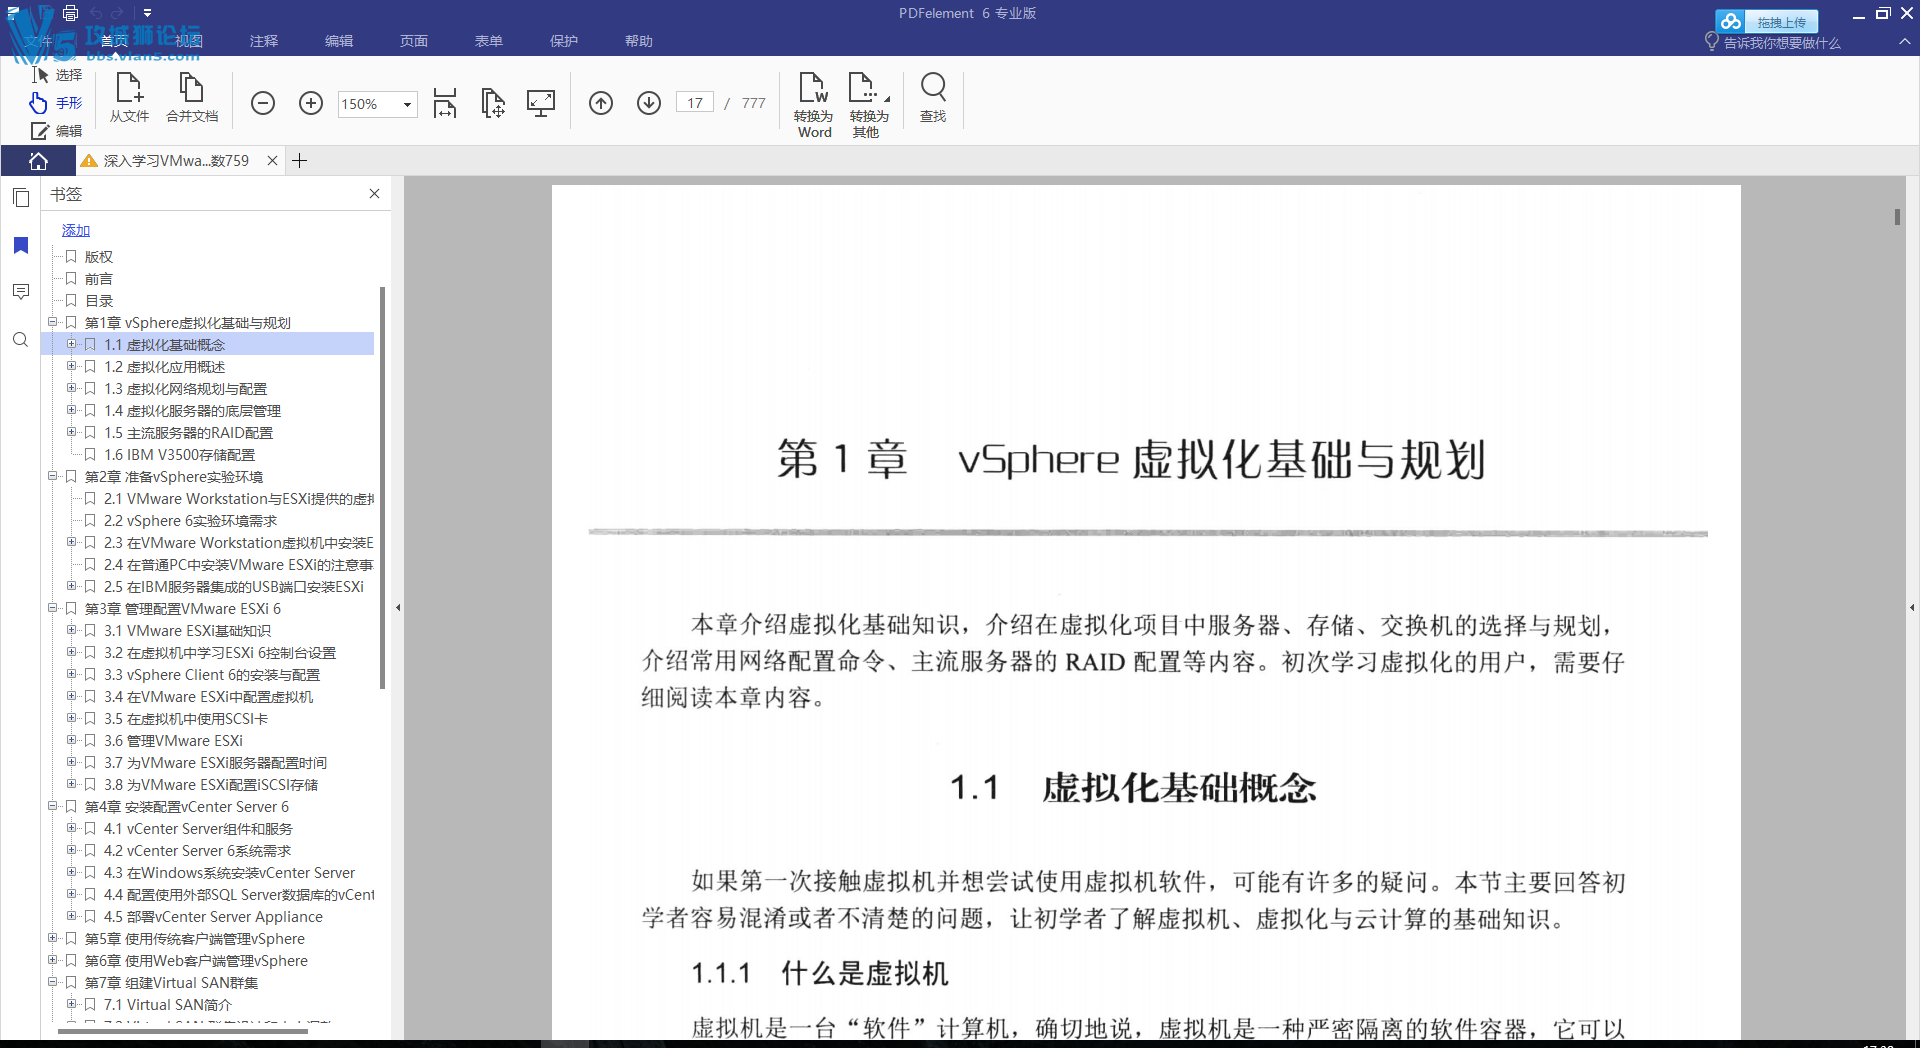Create PDF from file using 从文件 icon
This screenshot has height=1048, width=1920.
click(x=129, y=100)
